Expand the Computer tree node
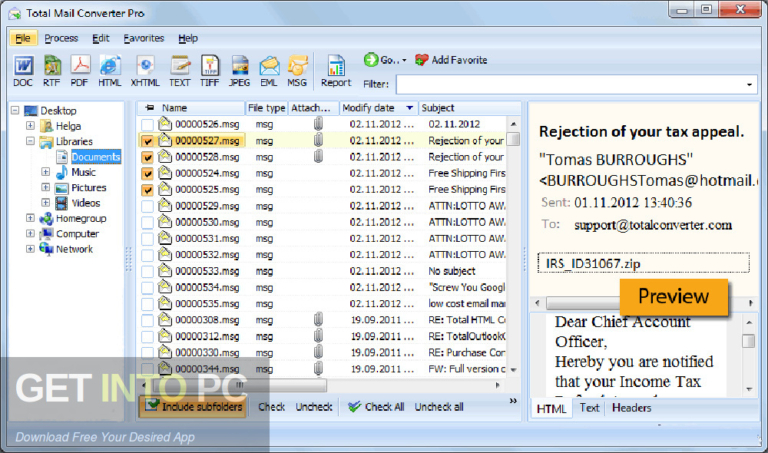The image size is (768, 453). tap(30, 234)
